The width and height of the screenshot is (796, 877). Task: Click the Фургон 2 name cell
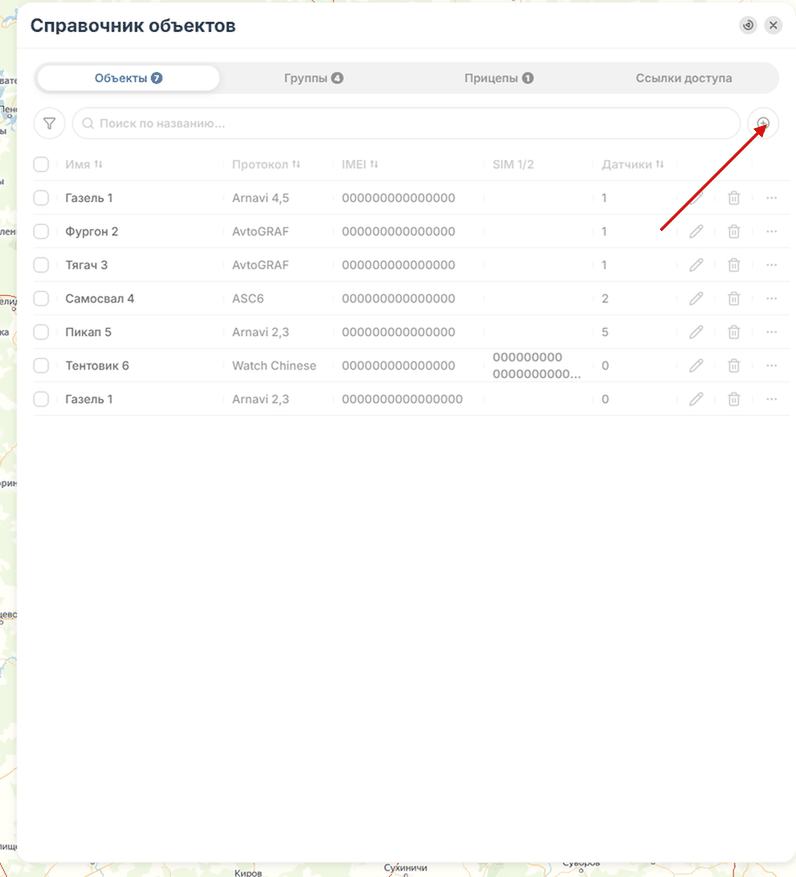coord(92,231)
